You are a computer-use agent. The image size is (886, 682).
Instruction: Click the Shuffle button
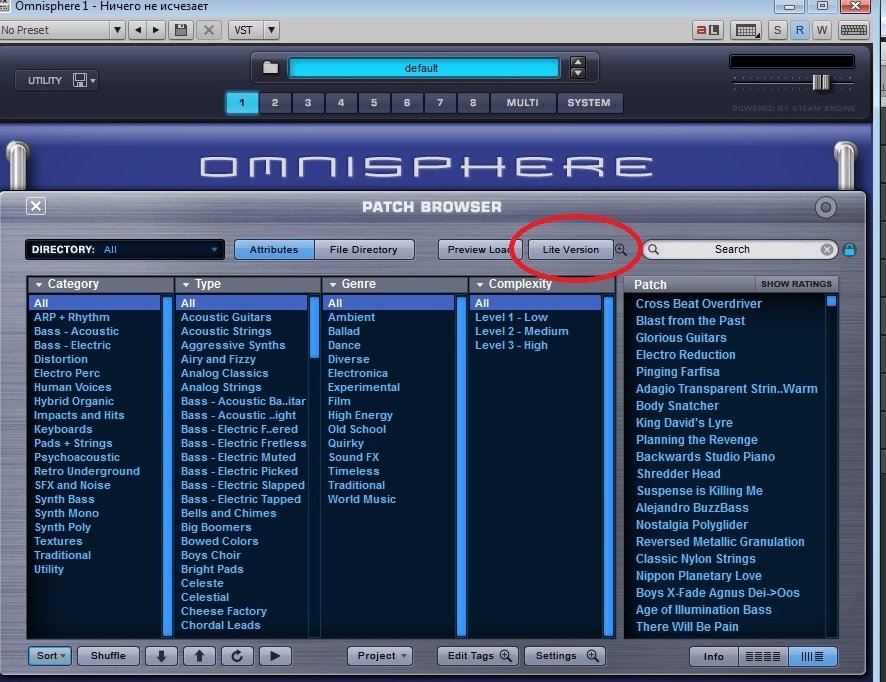click(x=108, y=655)
